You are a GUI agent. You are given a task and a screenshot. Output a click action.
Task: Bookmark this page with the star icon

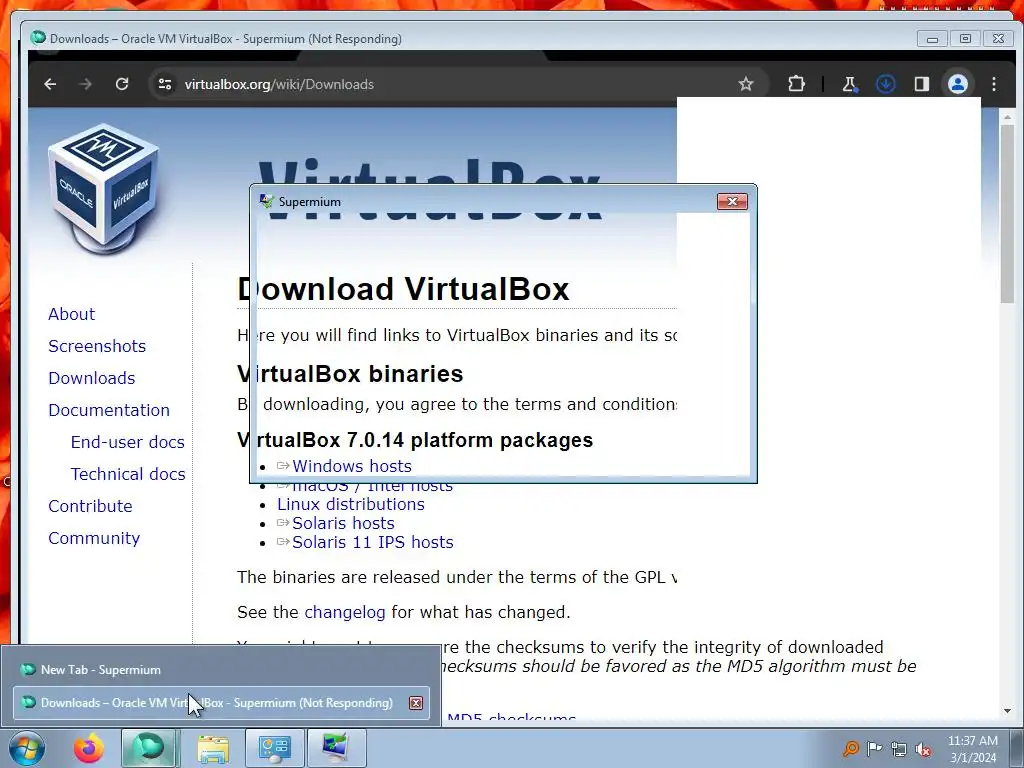(746, 84)
